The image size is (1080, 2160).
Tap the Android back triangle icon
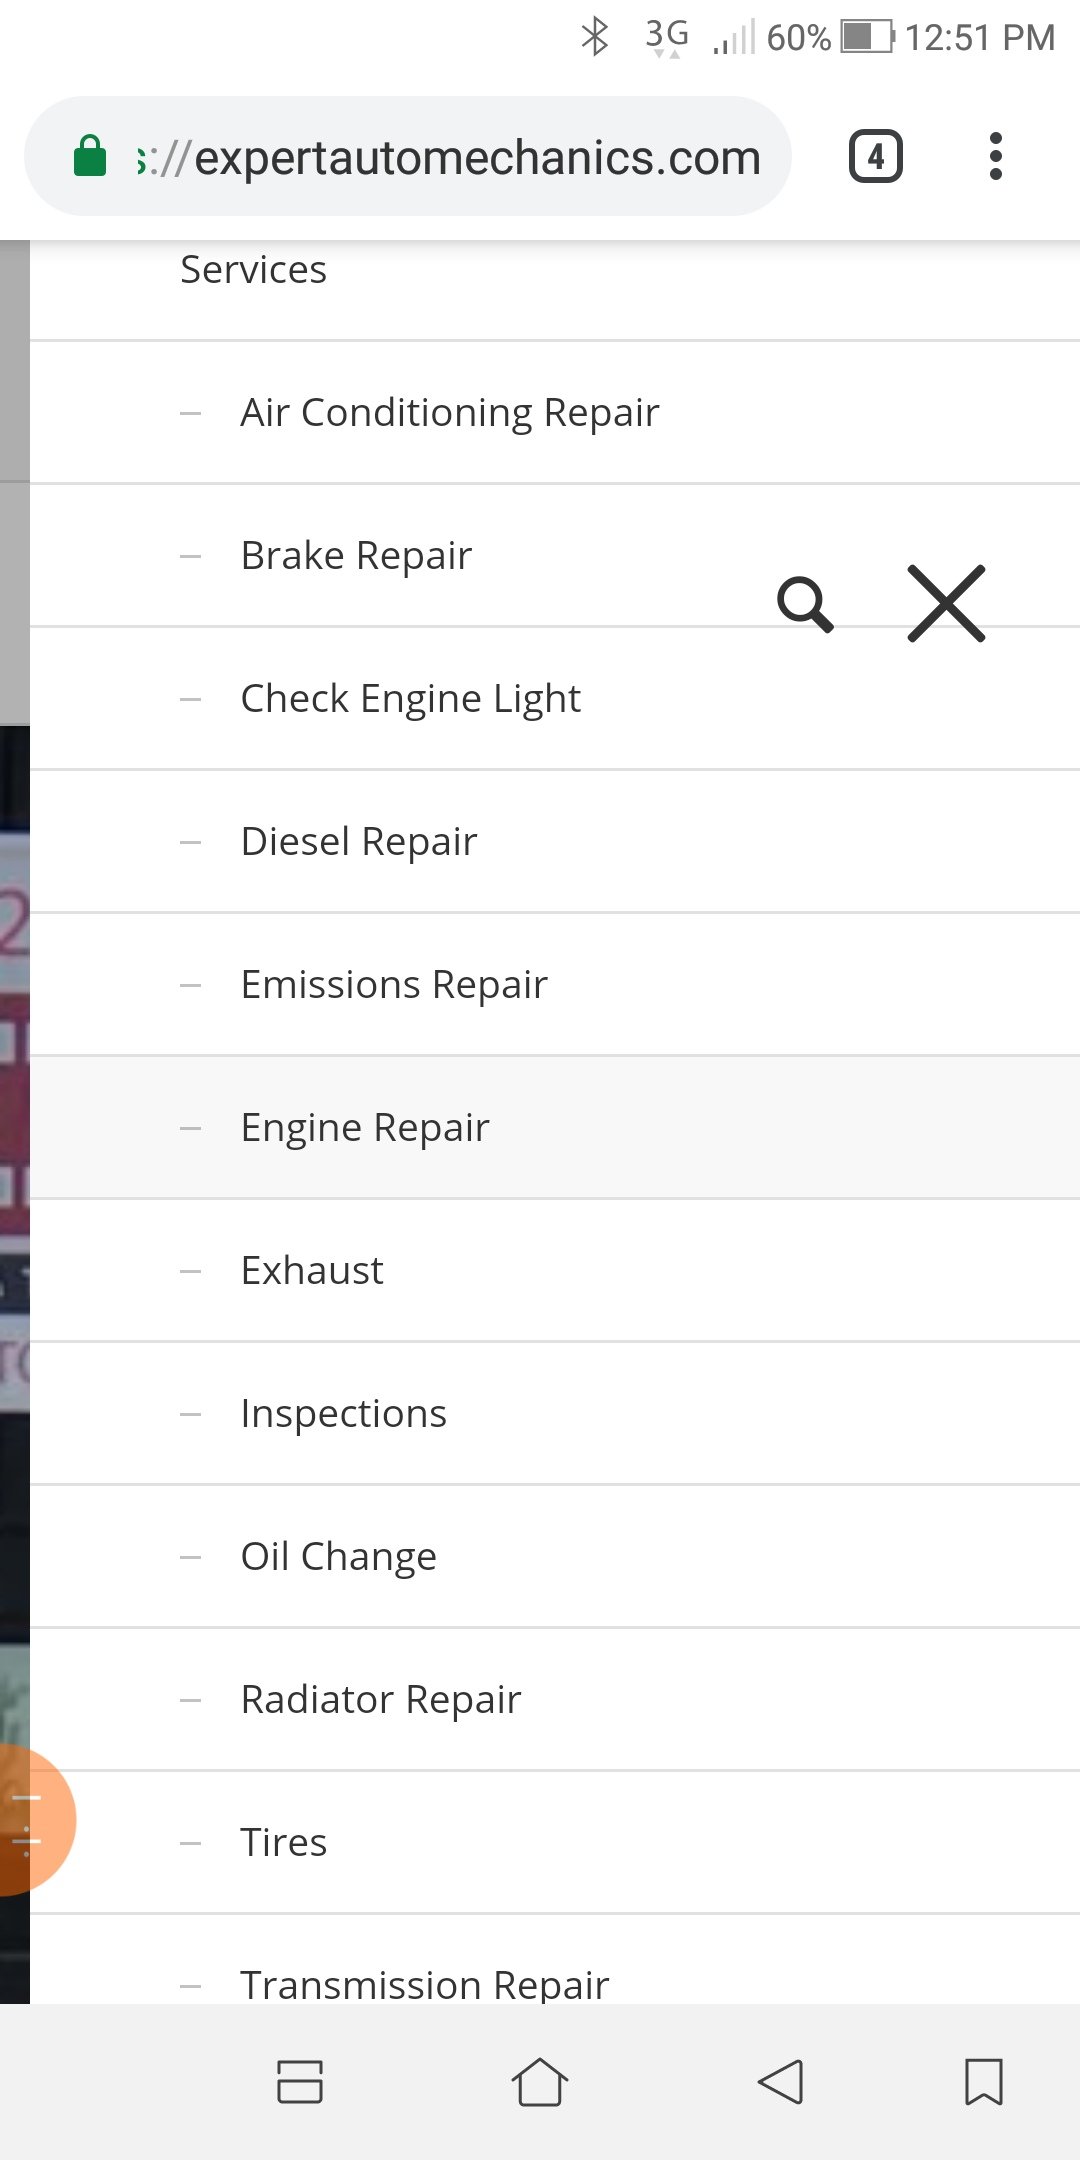click(780, 2082)
